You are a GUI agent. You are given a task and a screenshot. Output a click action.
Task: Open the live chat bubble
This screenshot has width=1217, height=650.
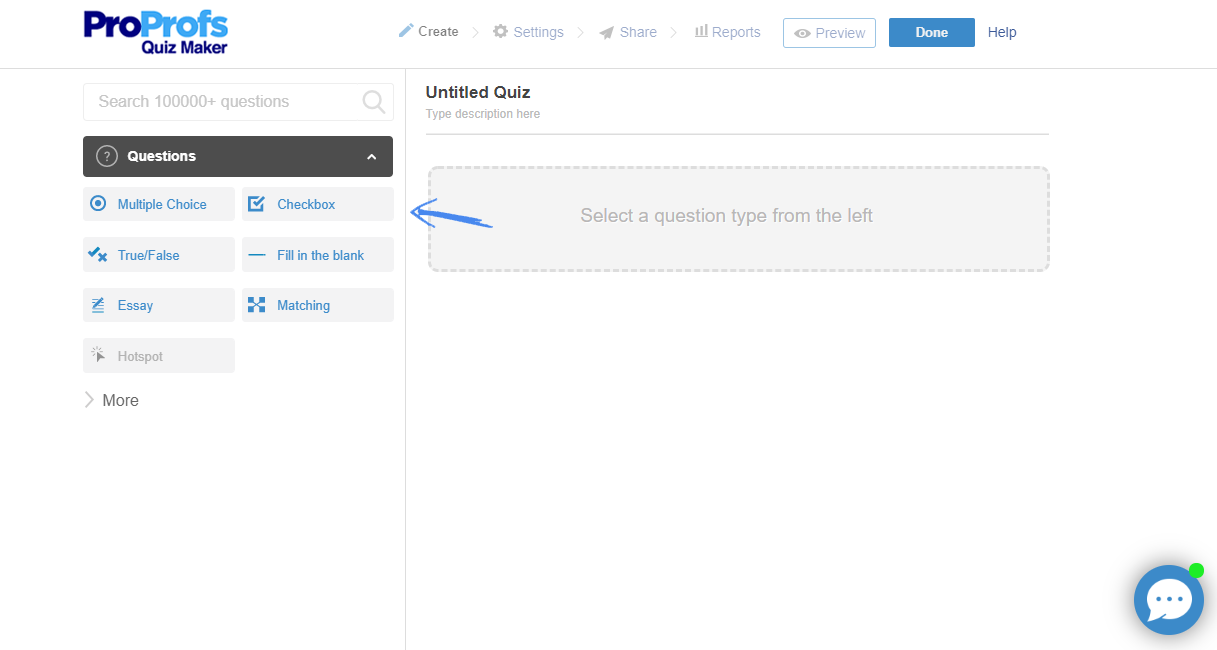coord(1168,600)
